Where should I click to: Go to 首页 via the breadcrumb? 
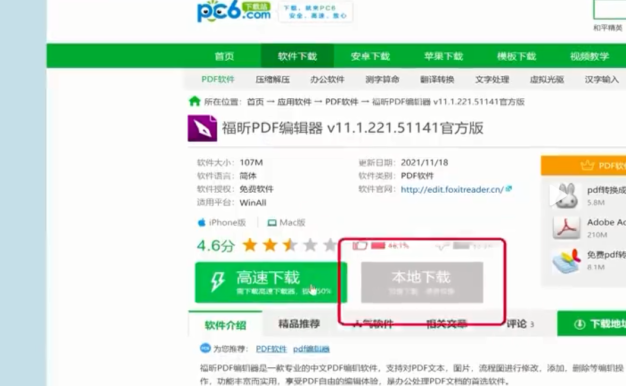pos(255,102)
